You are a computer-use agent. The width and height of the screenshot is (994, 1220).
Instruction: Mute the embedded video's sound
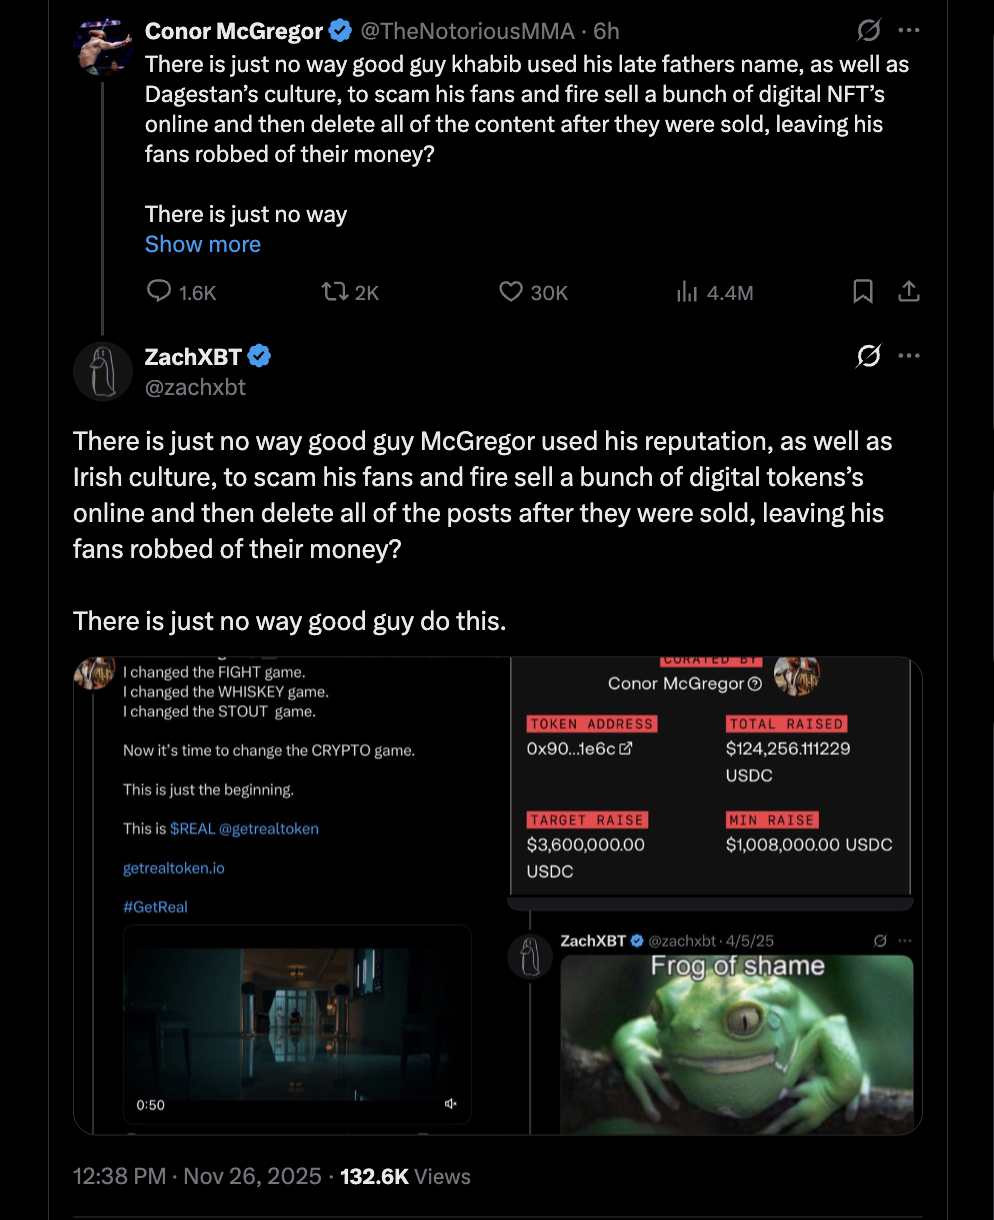(450, 1103)
